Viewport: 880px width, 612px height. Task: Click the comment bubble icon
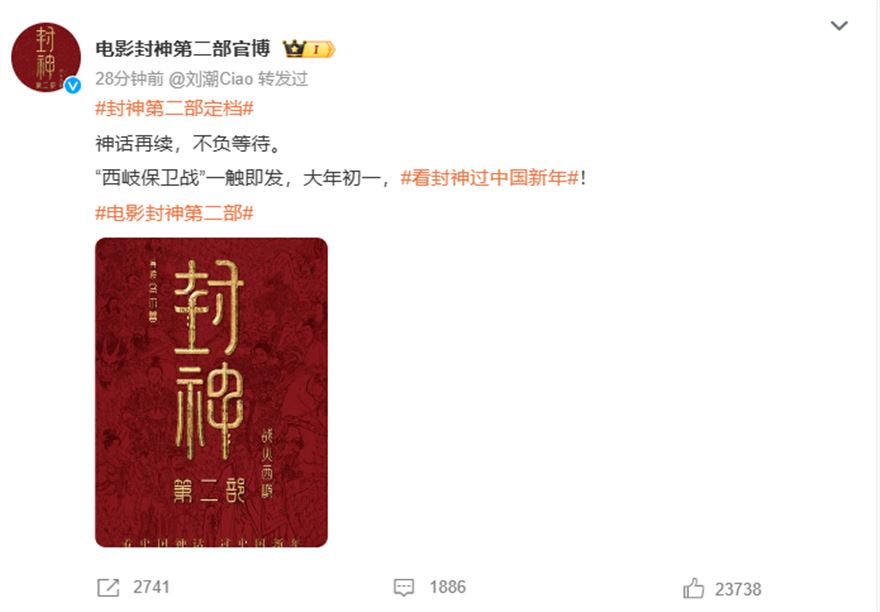pos(404,588)
